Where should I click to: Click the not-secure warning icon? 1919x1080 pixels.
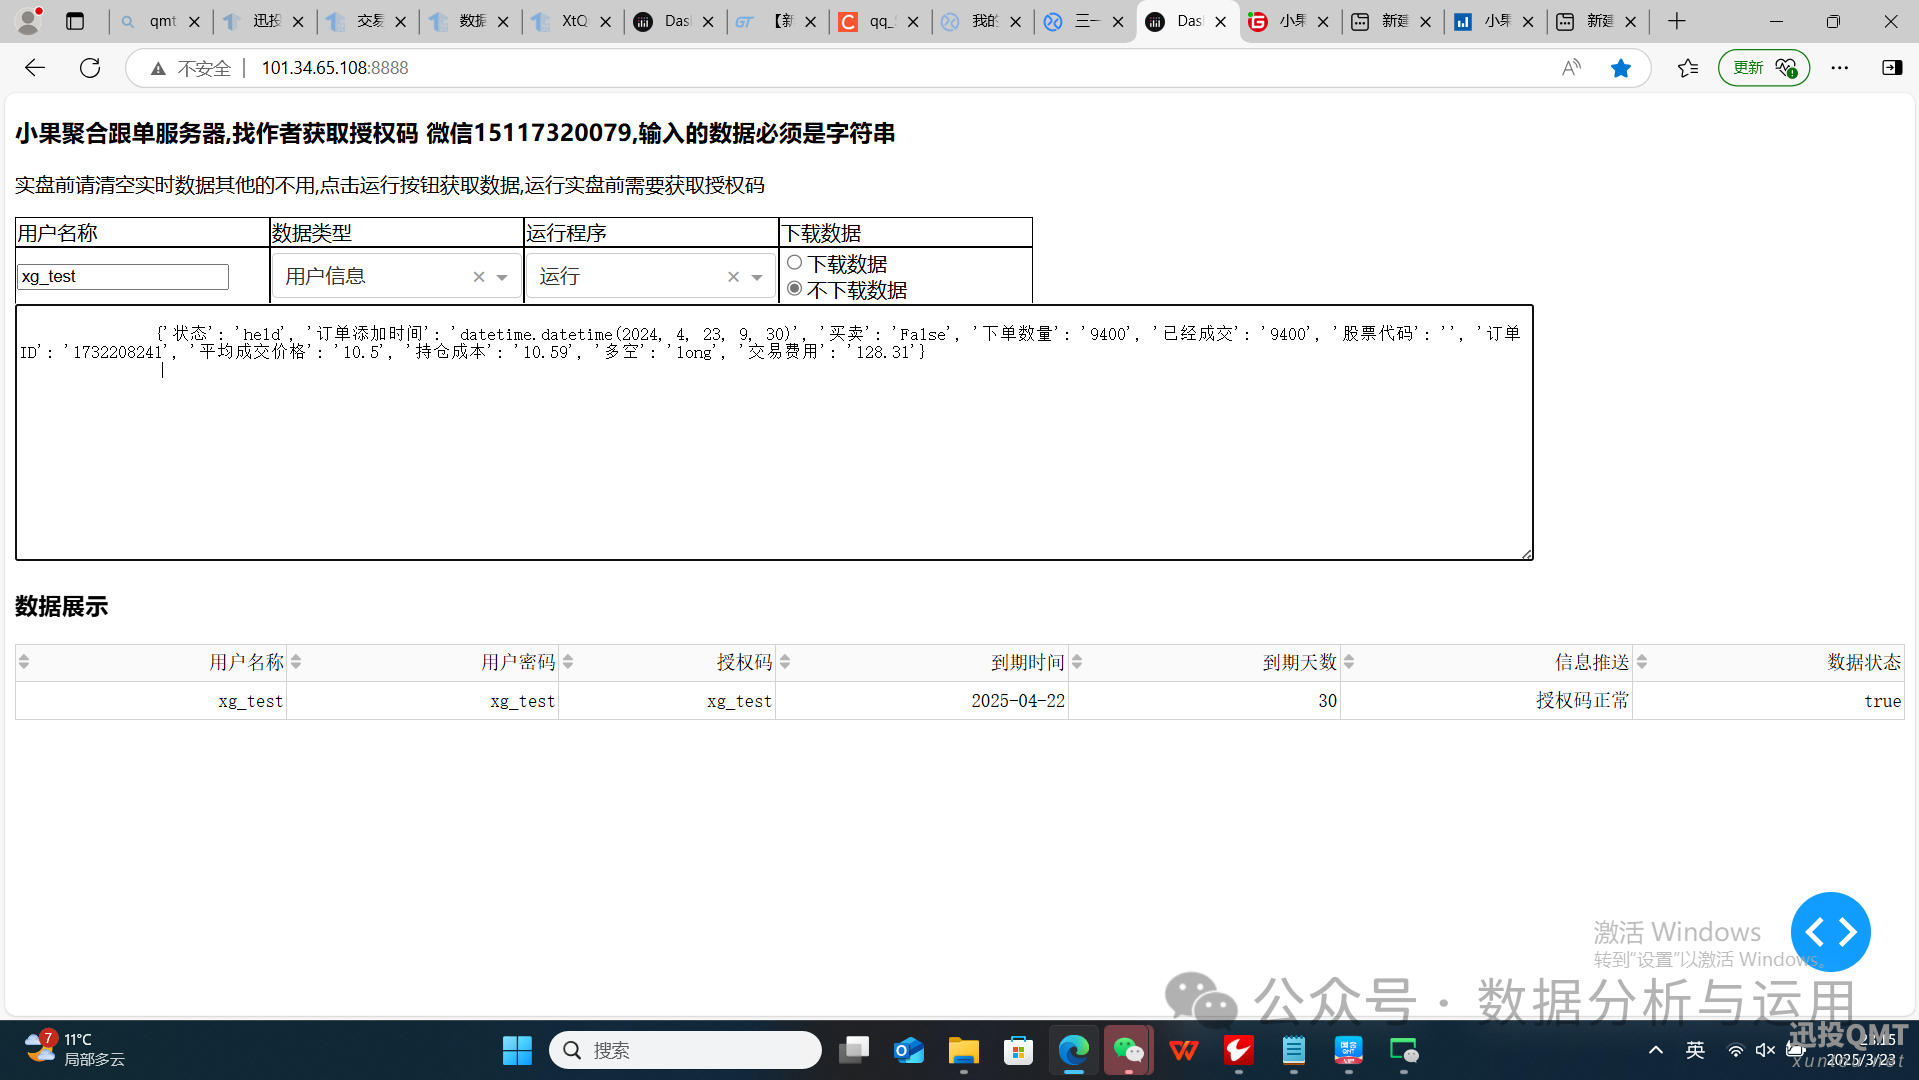pyautogui.click(x=158, y=68)
